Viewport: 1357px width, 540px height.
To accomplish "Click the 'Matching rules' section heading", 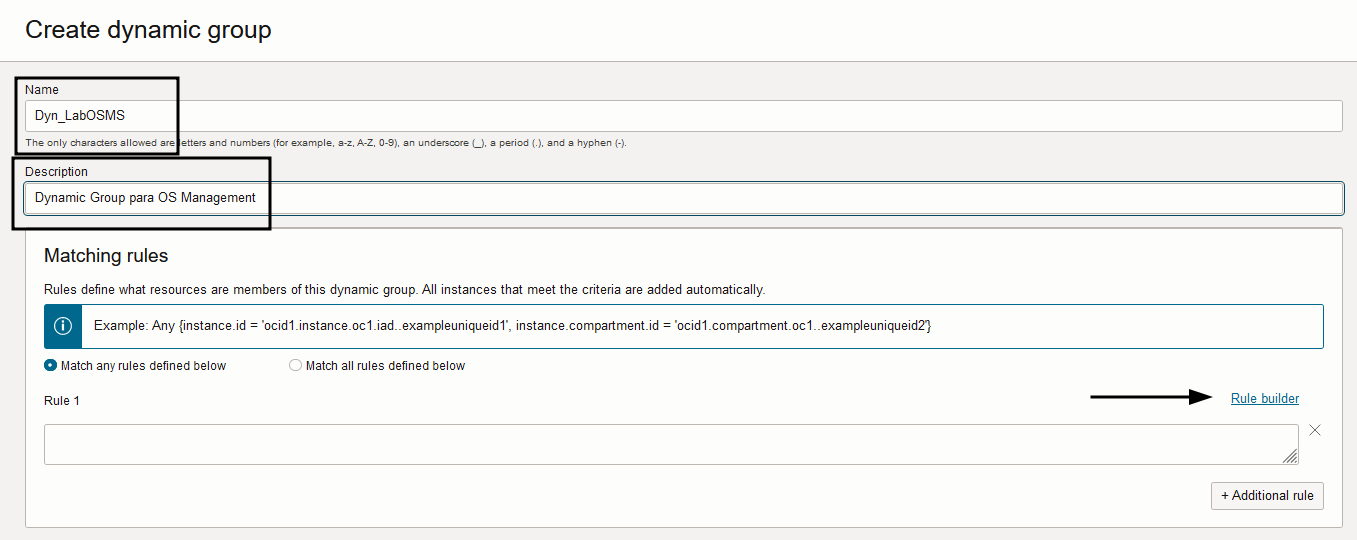I will click(106, 256).
